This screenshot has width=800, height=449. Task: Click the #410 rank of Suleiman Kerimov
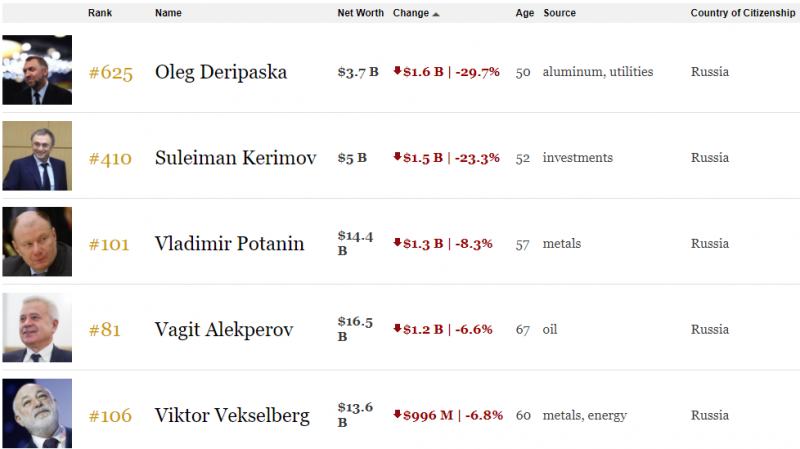click(x=110, y=159)
